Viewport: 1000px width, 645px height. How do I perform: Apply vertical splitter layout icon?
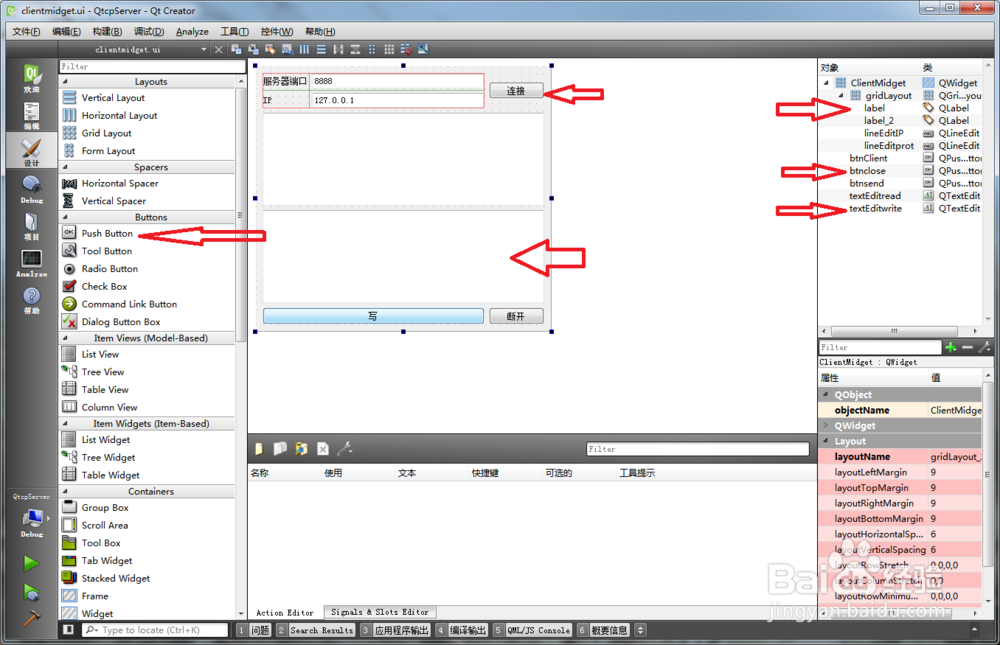pyautogui.click(x=355, y=50)
